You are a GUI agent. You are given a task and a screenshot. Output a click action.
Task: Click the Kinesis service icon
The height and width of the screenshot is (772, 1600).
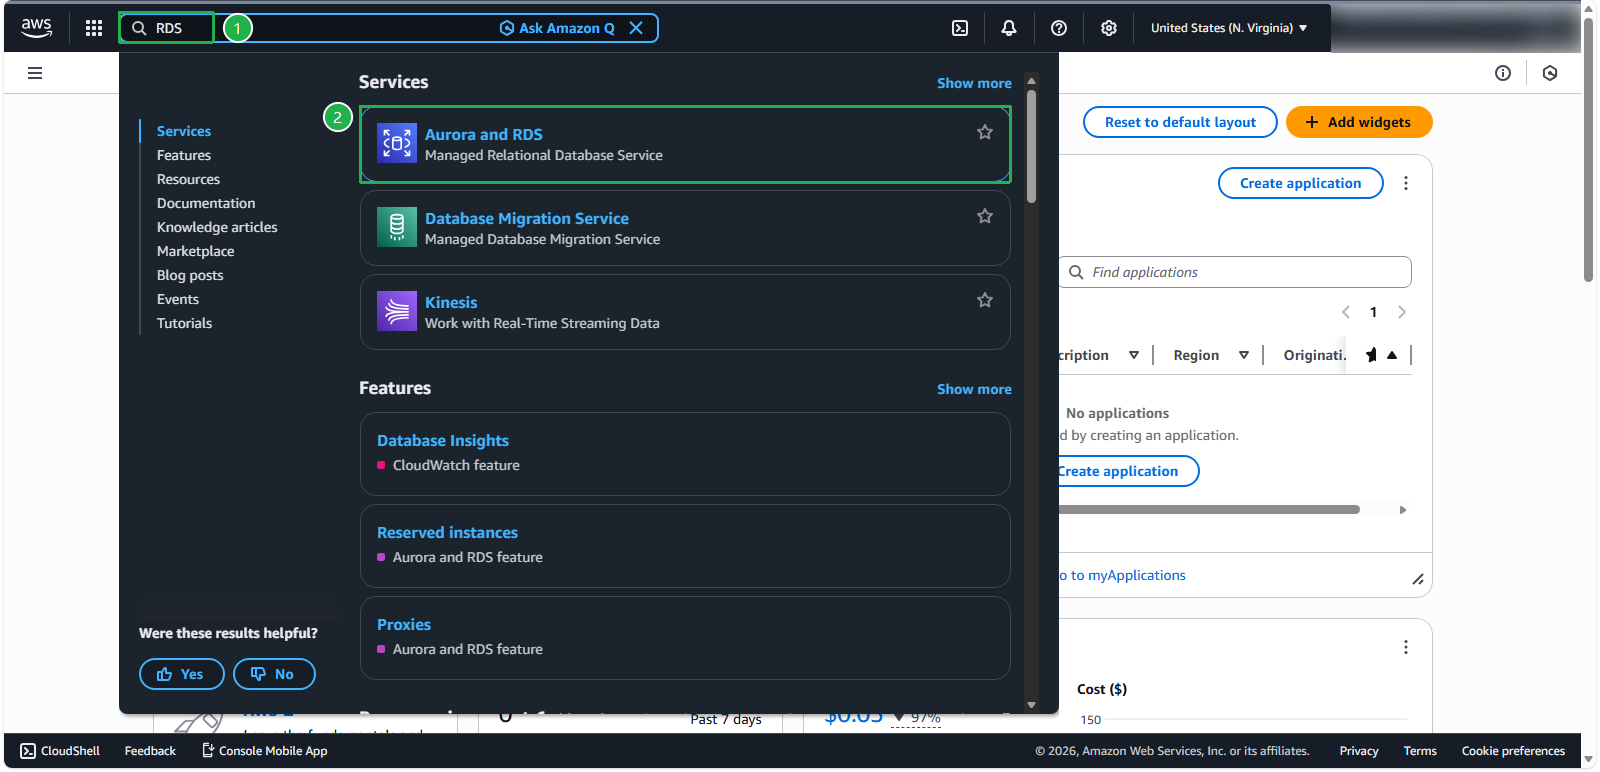click(397, 311)
